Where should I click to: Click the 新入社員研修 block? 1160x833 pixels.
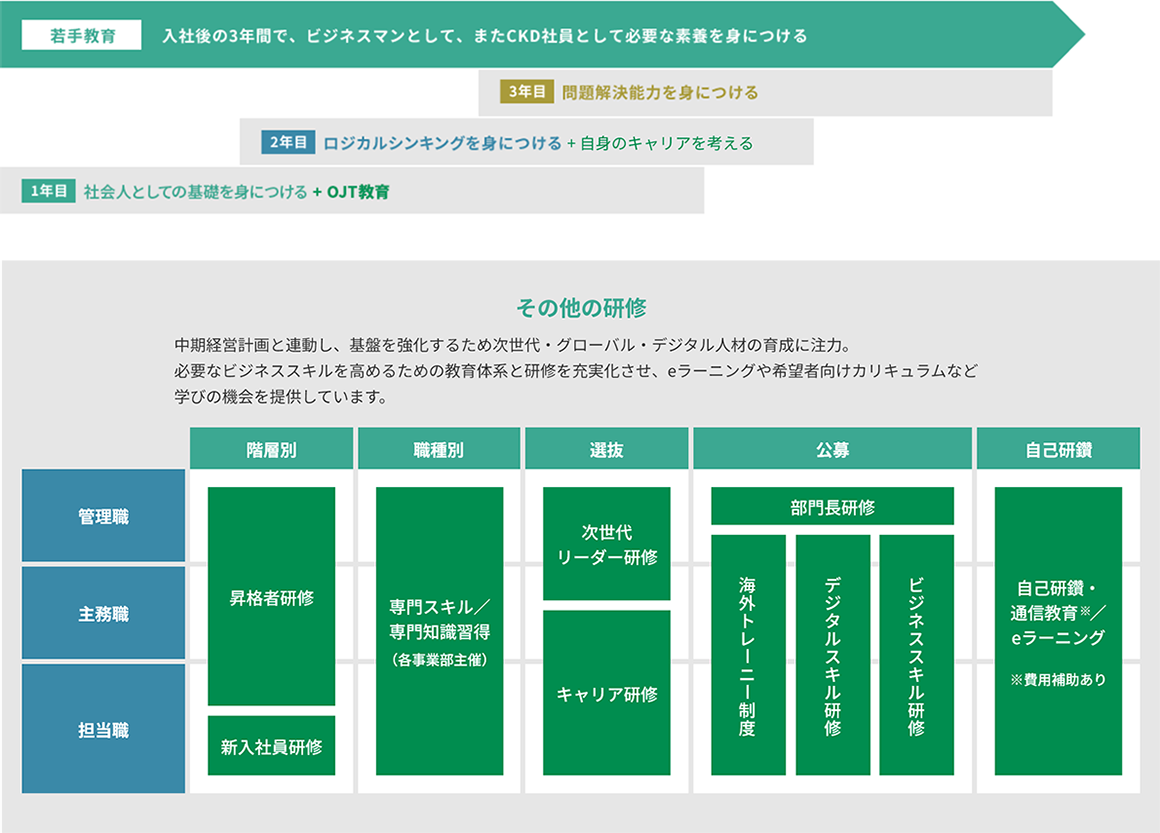271,744
